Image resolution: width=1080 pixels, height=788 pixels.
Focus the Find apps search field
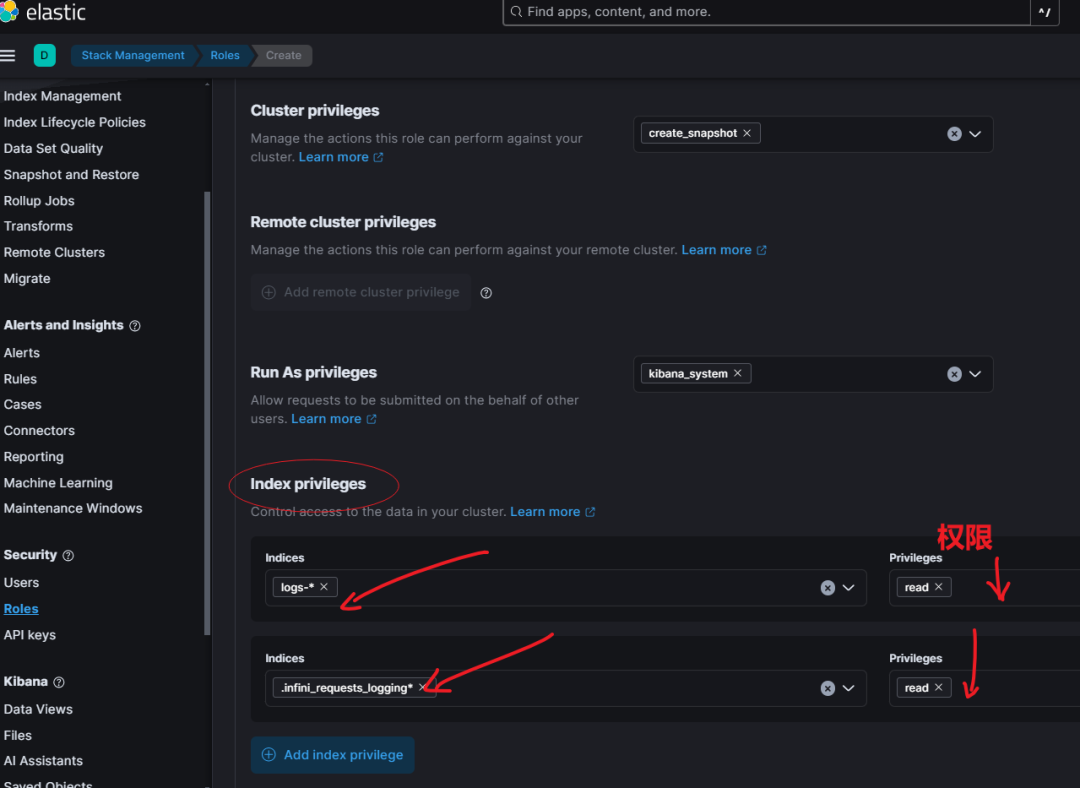point(766,12)
